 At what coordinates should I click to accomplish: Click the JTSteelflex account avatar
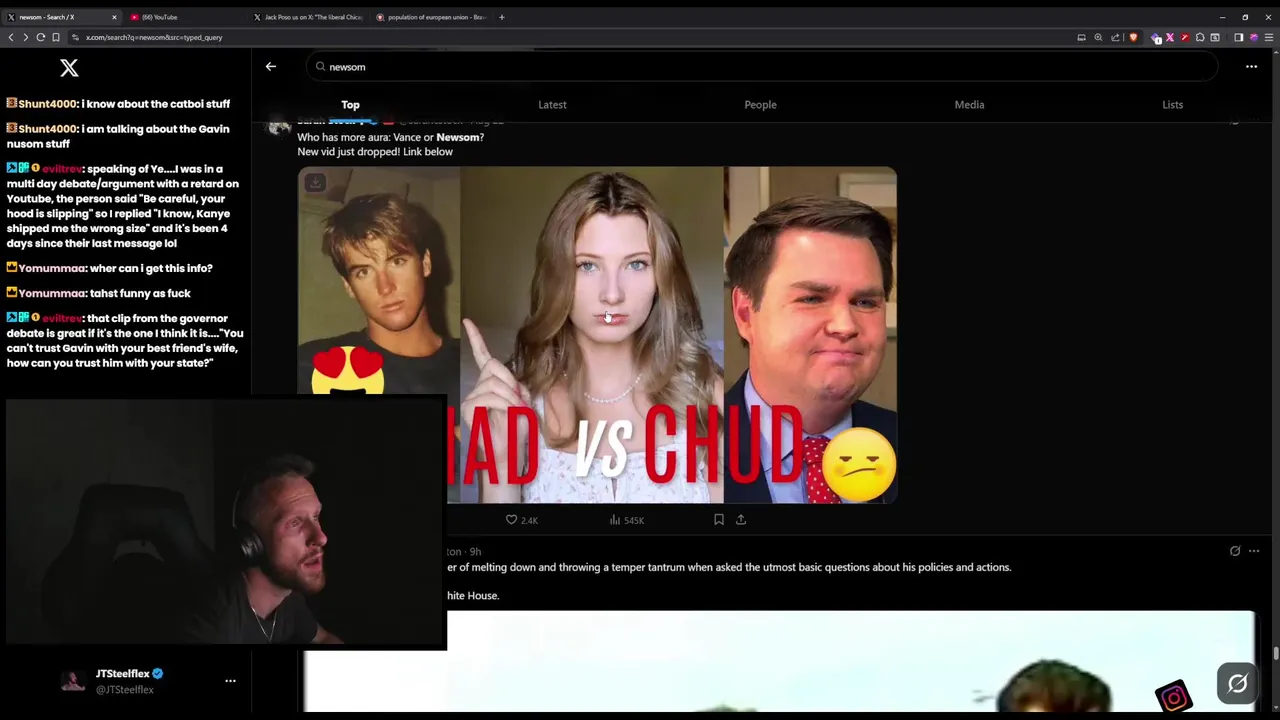[x=72, y=681]
